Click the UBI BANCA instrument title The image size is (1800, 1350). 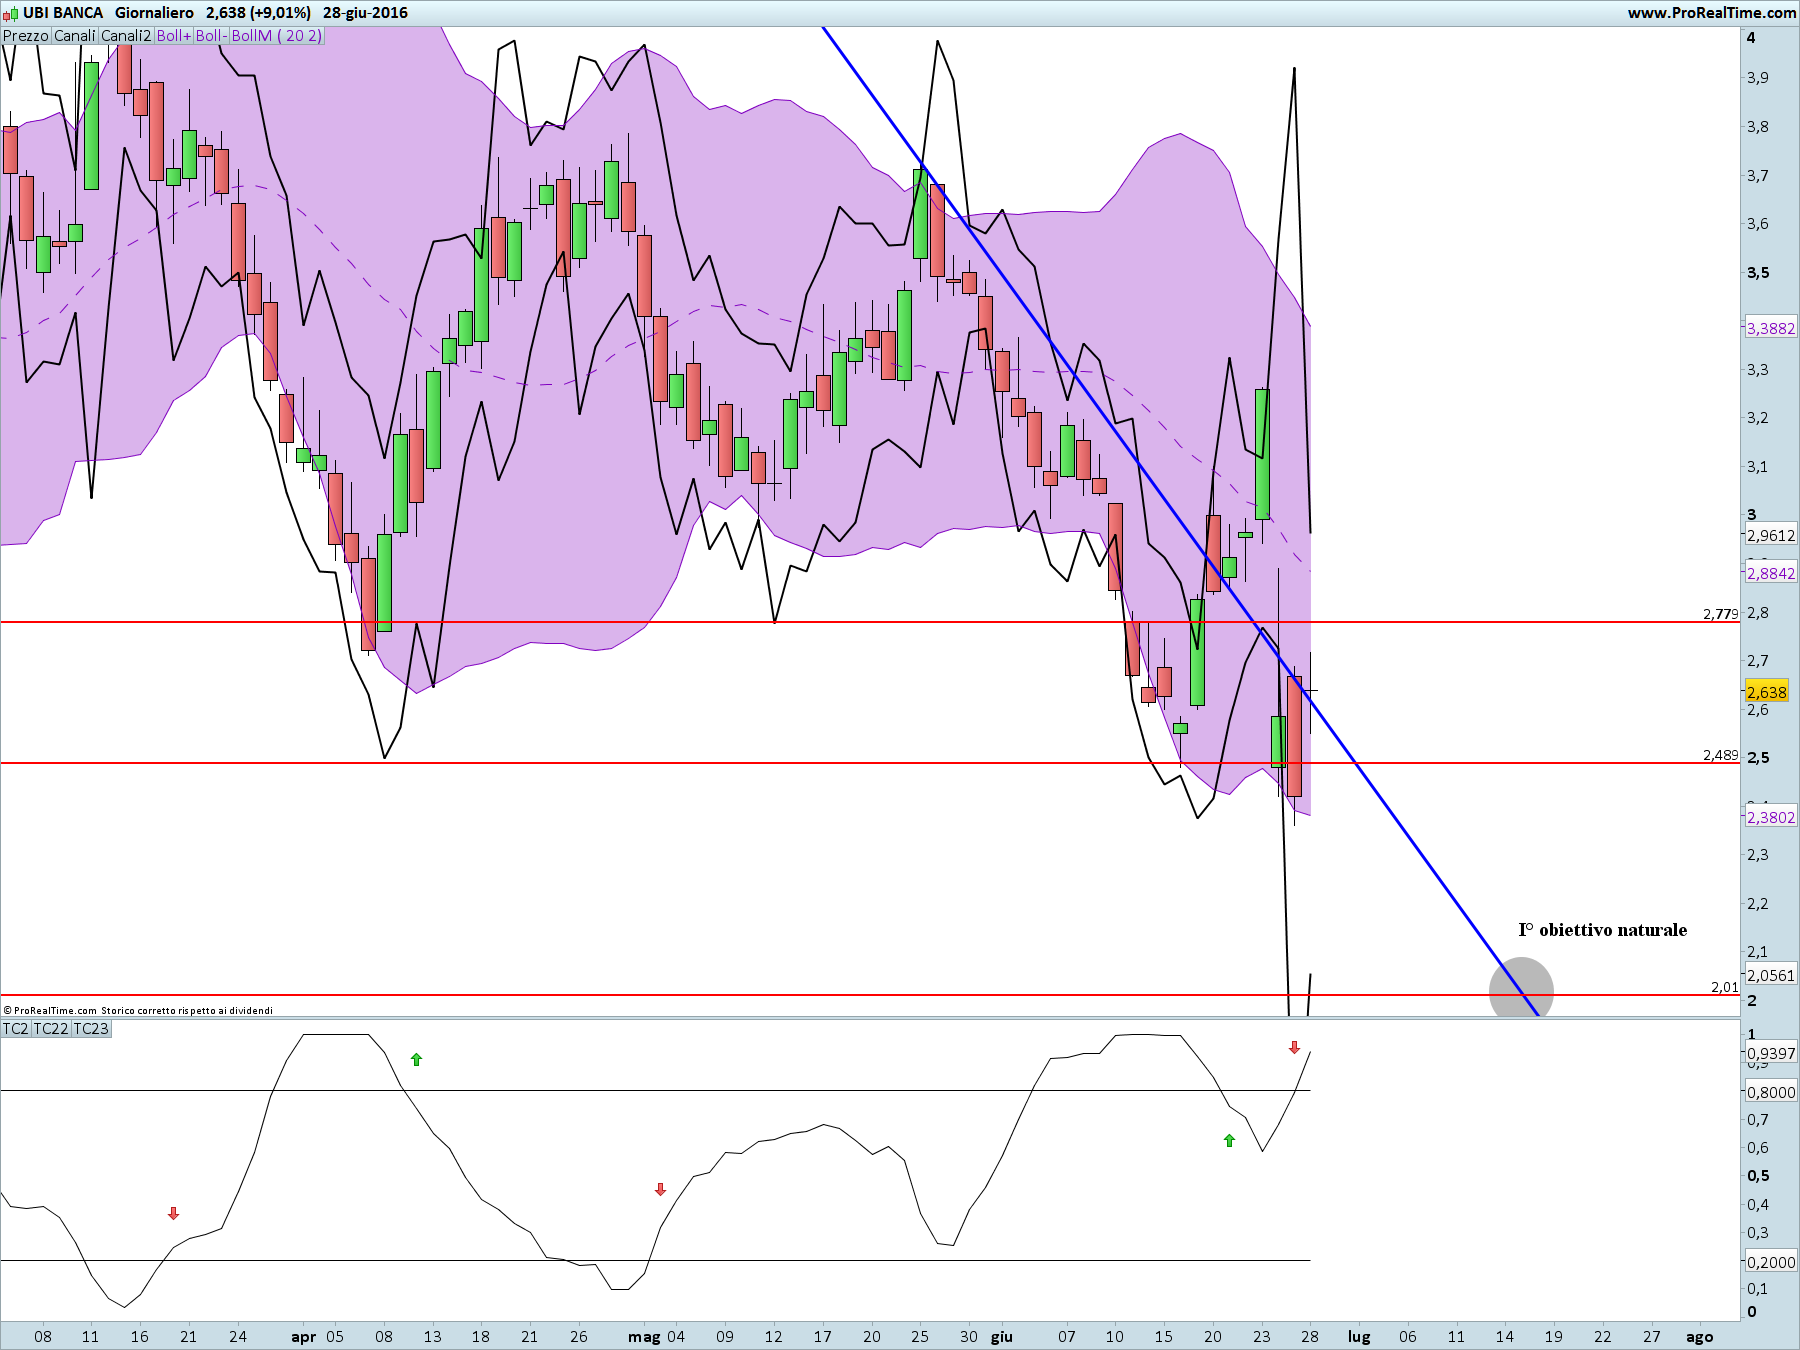[63, 13]
